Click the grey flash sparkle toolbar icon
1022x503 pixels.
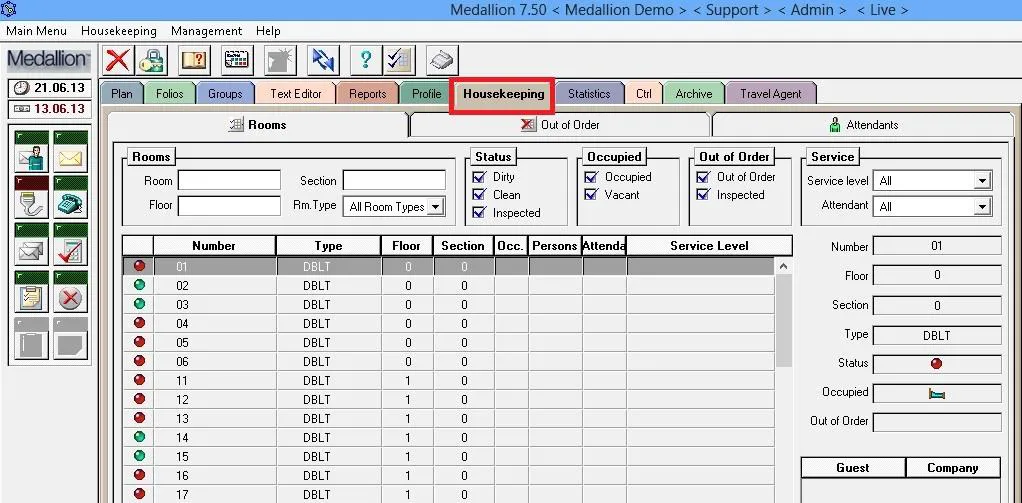pyautogui.click(x=280, y=61)
